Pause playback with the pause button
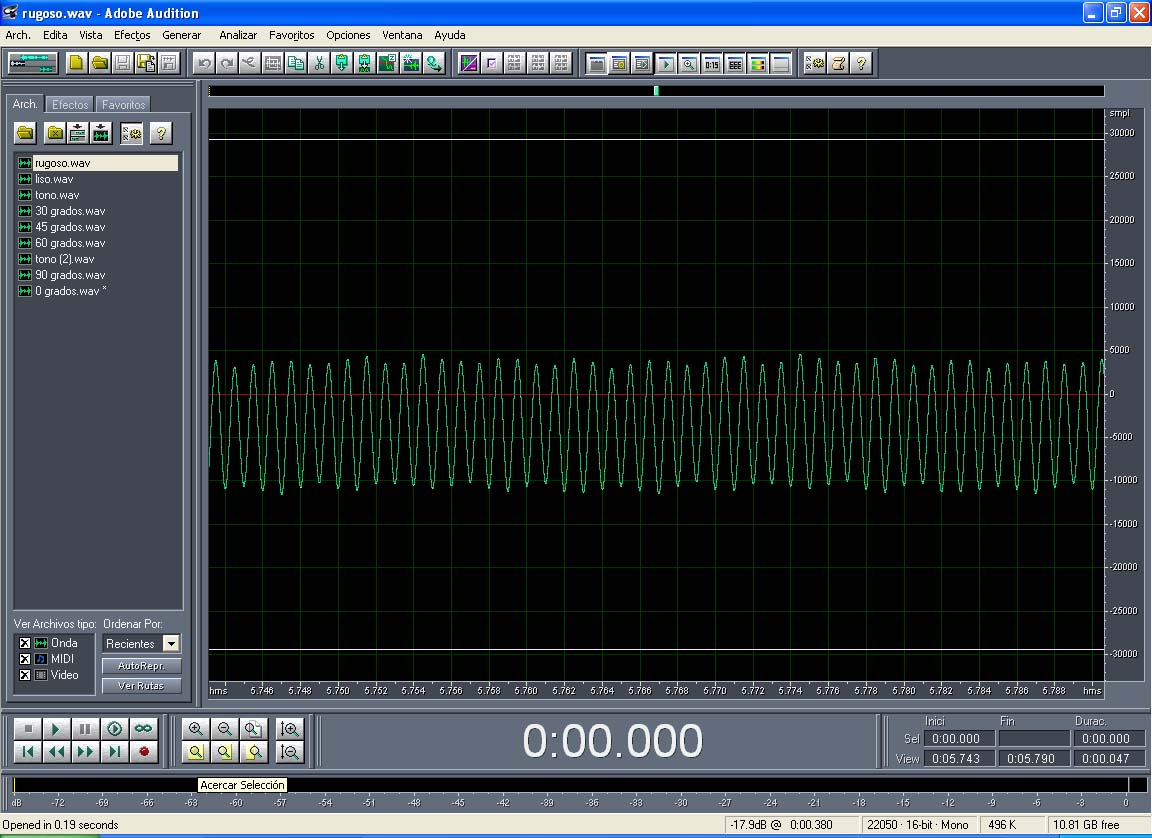This screenshot has width=1152, height=838. coord(84,729)
